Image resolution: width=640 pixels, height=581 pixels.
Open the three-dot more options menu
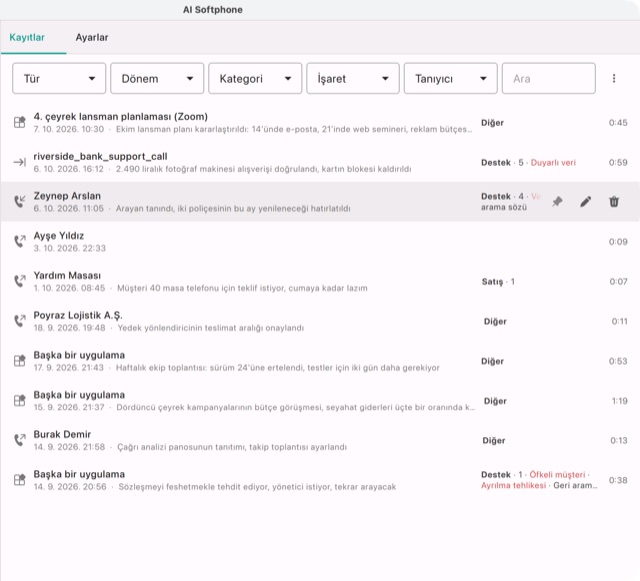tap(614, 78)
